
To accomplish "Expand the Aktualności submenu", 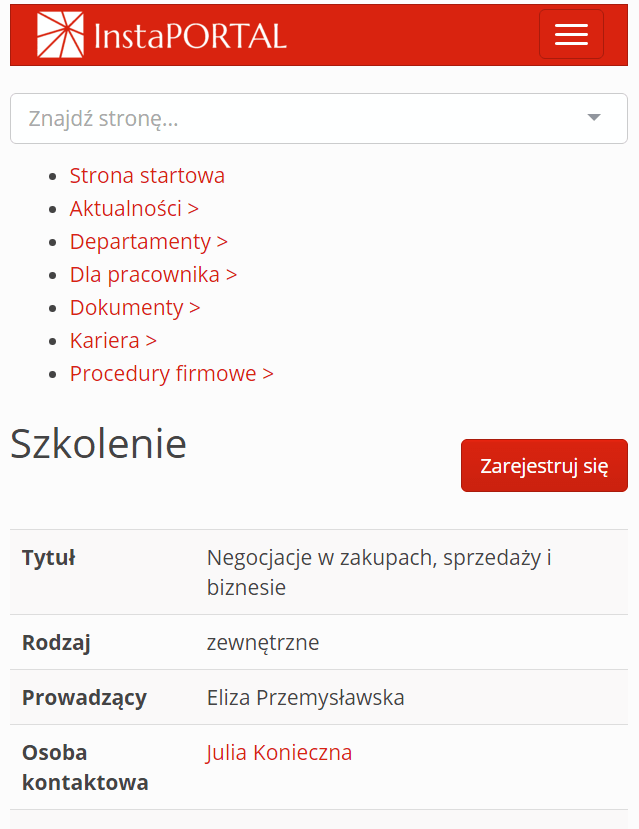I will coord(194,208).
